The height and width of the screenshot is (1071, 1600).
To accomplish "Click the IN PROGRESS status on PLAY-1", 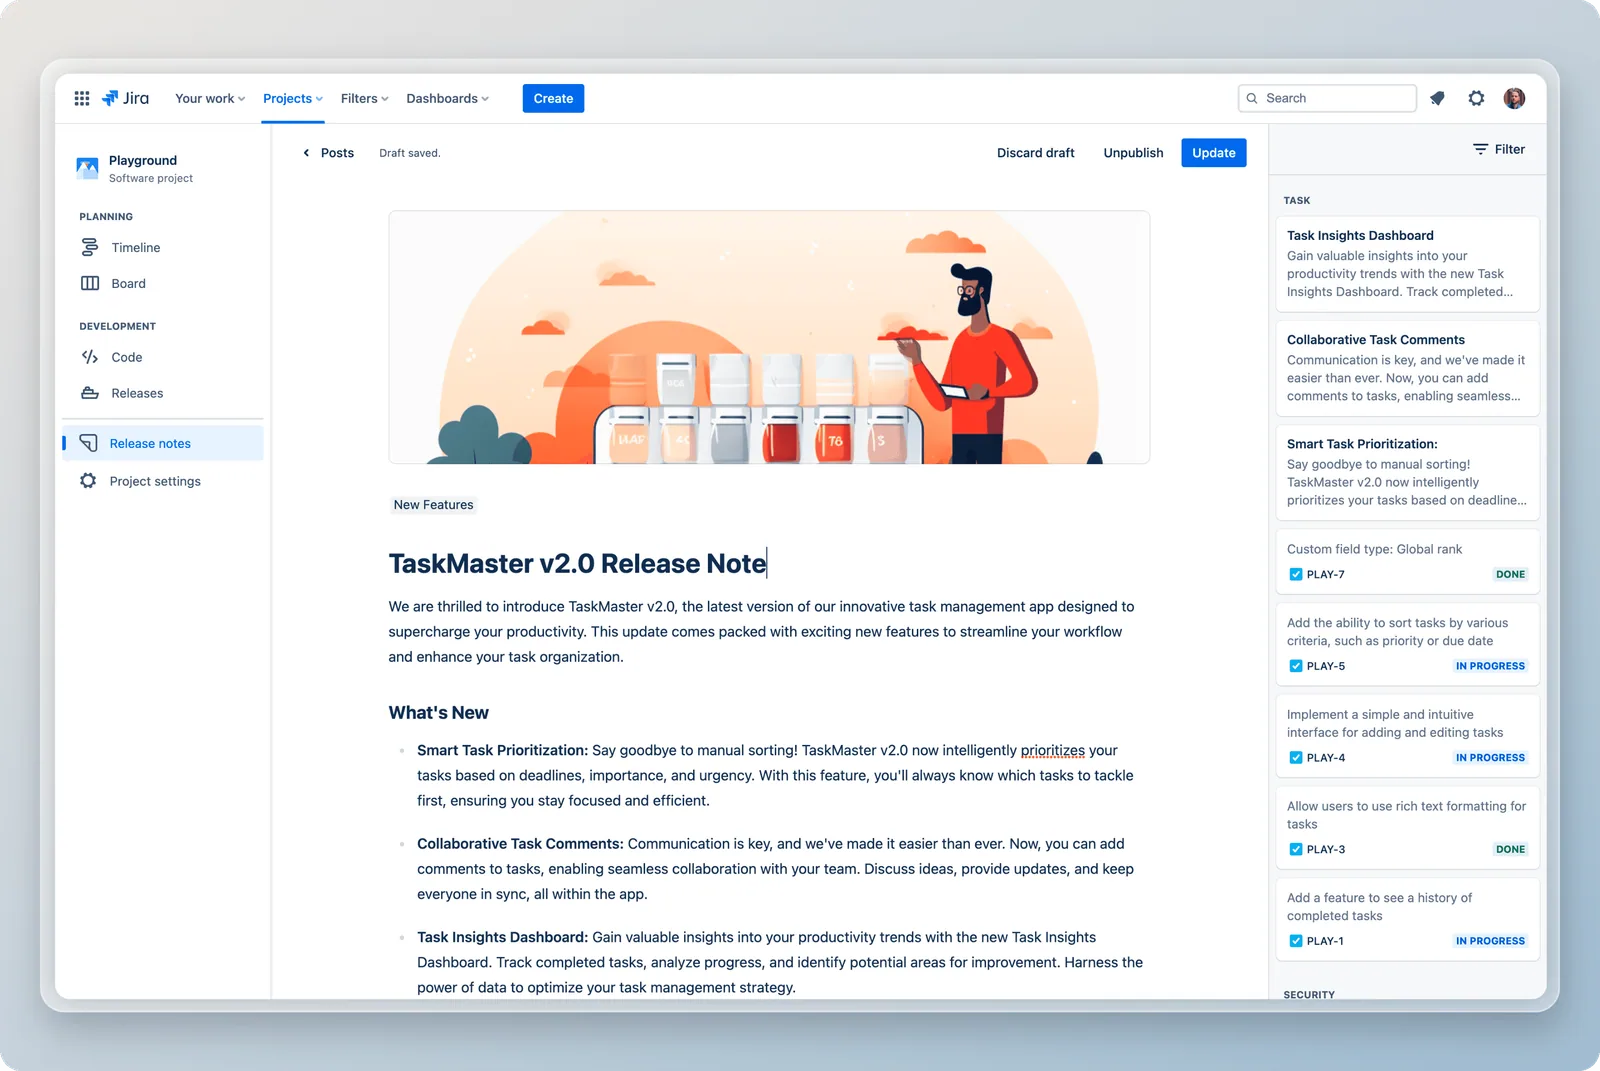I will tap(1490, 941).
